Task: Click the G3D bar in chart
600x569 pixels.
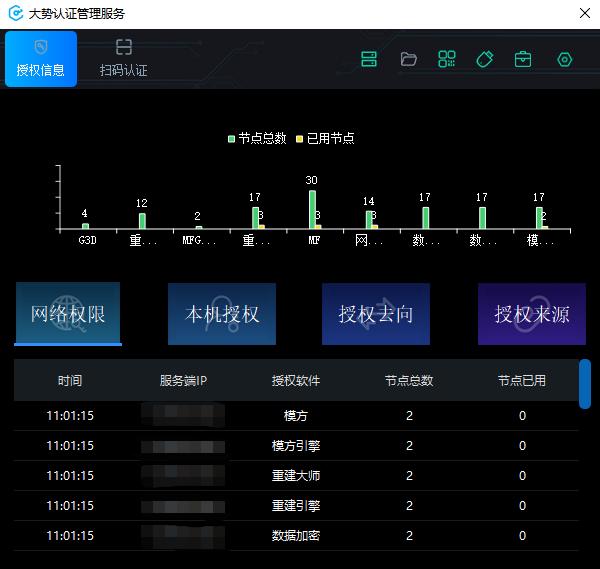Action: 85,226
